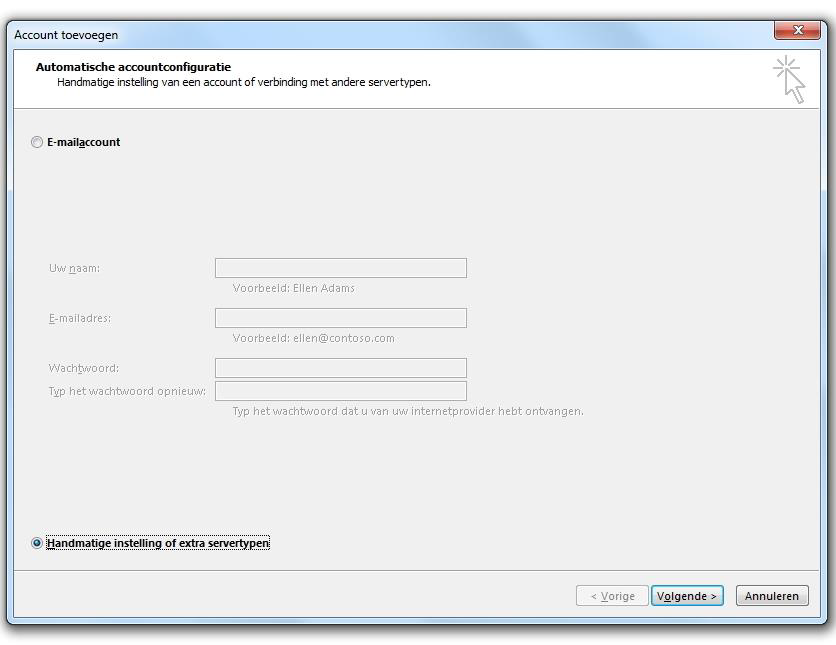The height and width of the screenshot is (645, 836).
Task: Click the 'E-mailadres:' label
Action: point(80,318)
